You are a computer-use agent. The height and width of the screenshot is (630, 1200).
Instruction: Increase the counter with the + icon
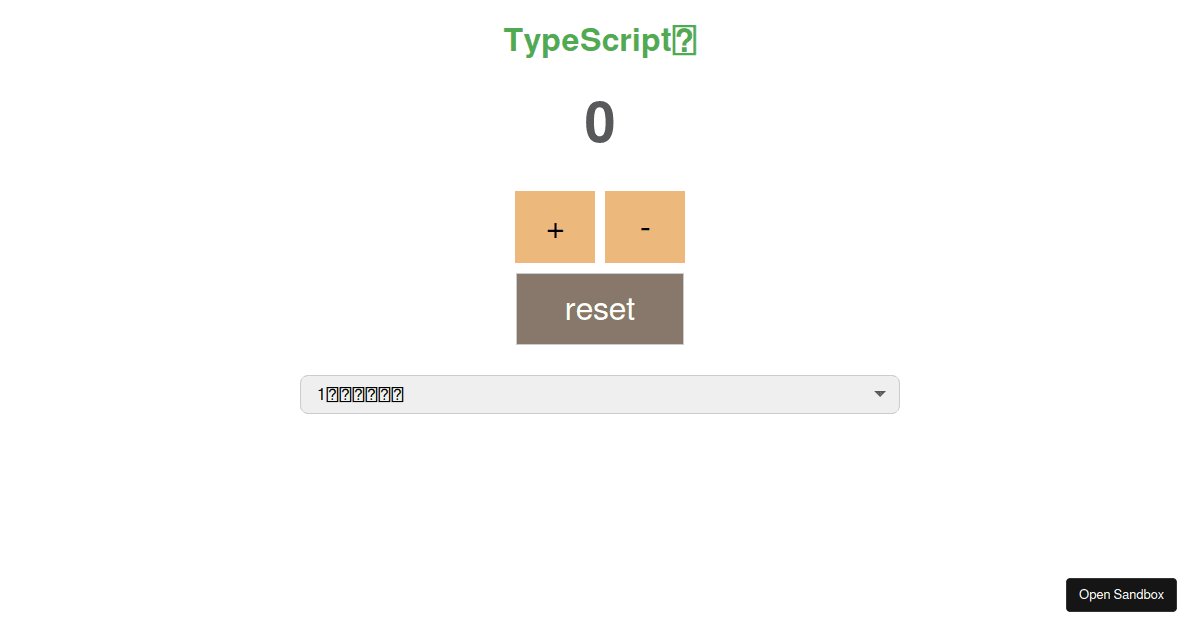click(555, 230)
